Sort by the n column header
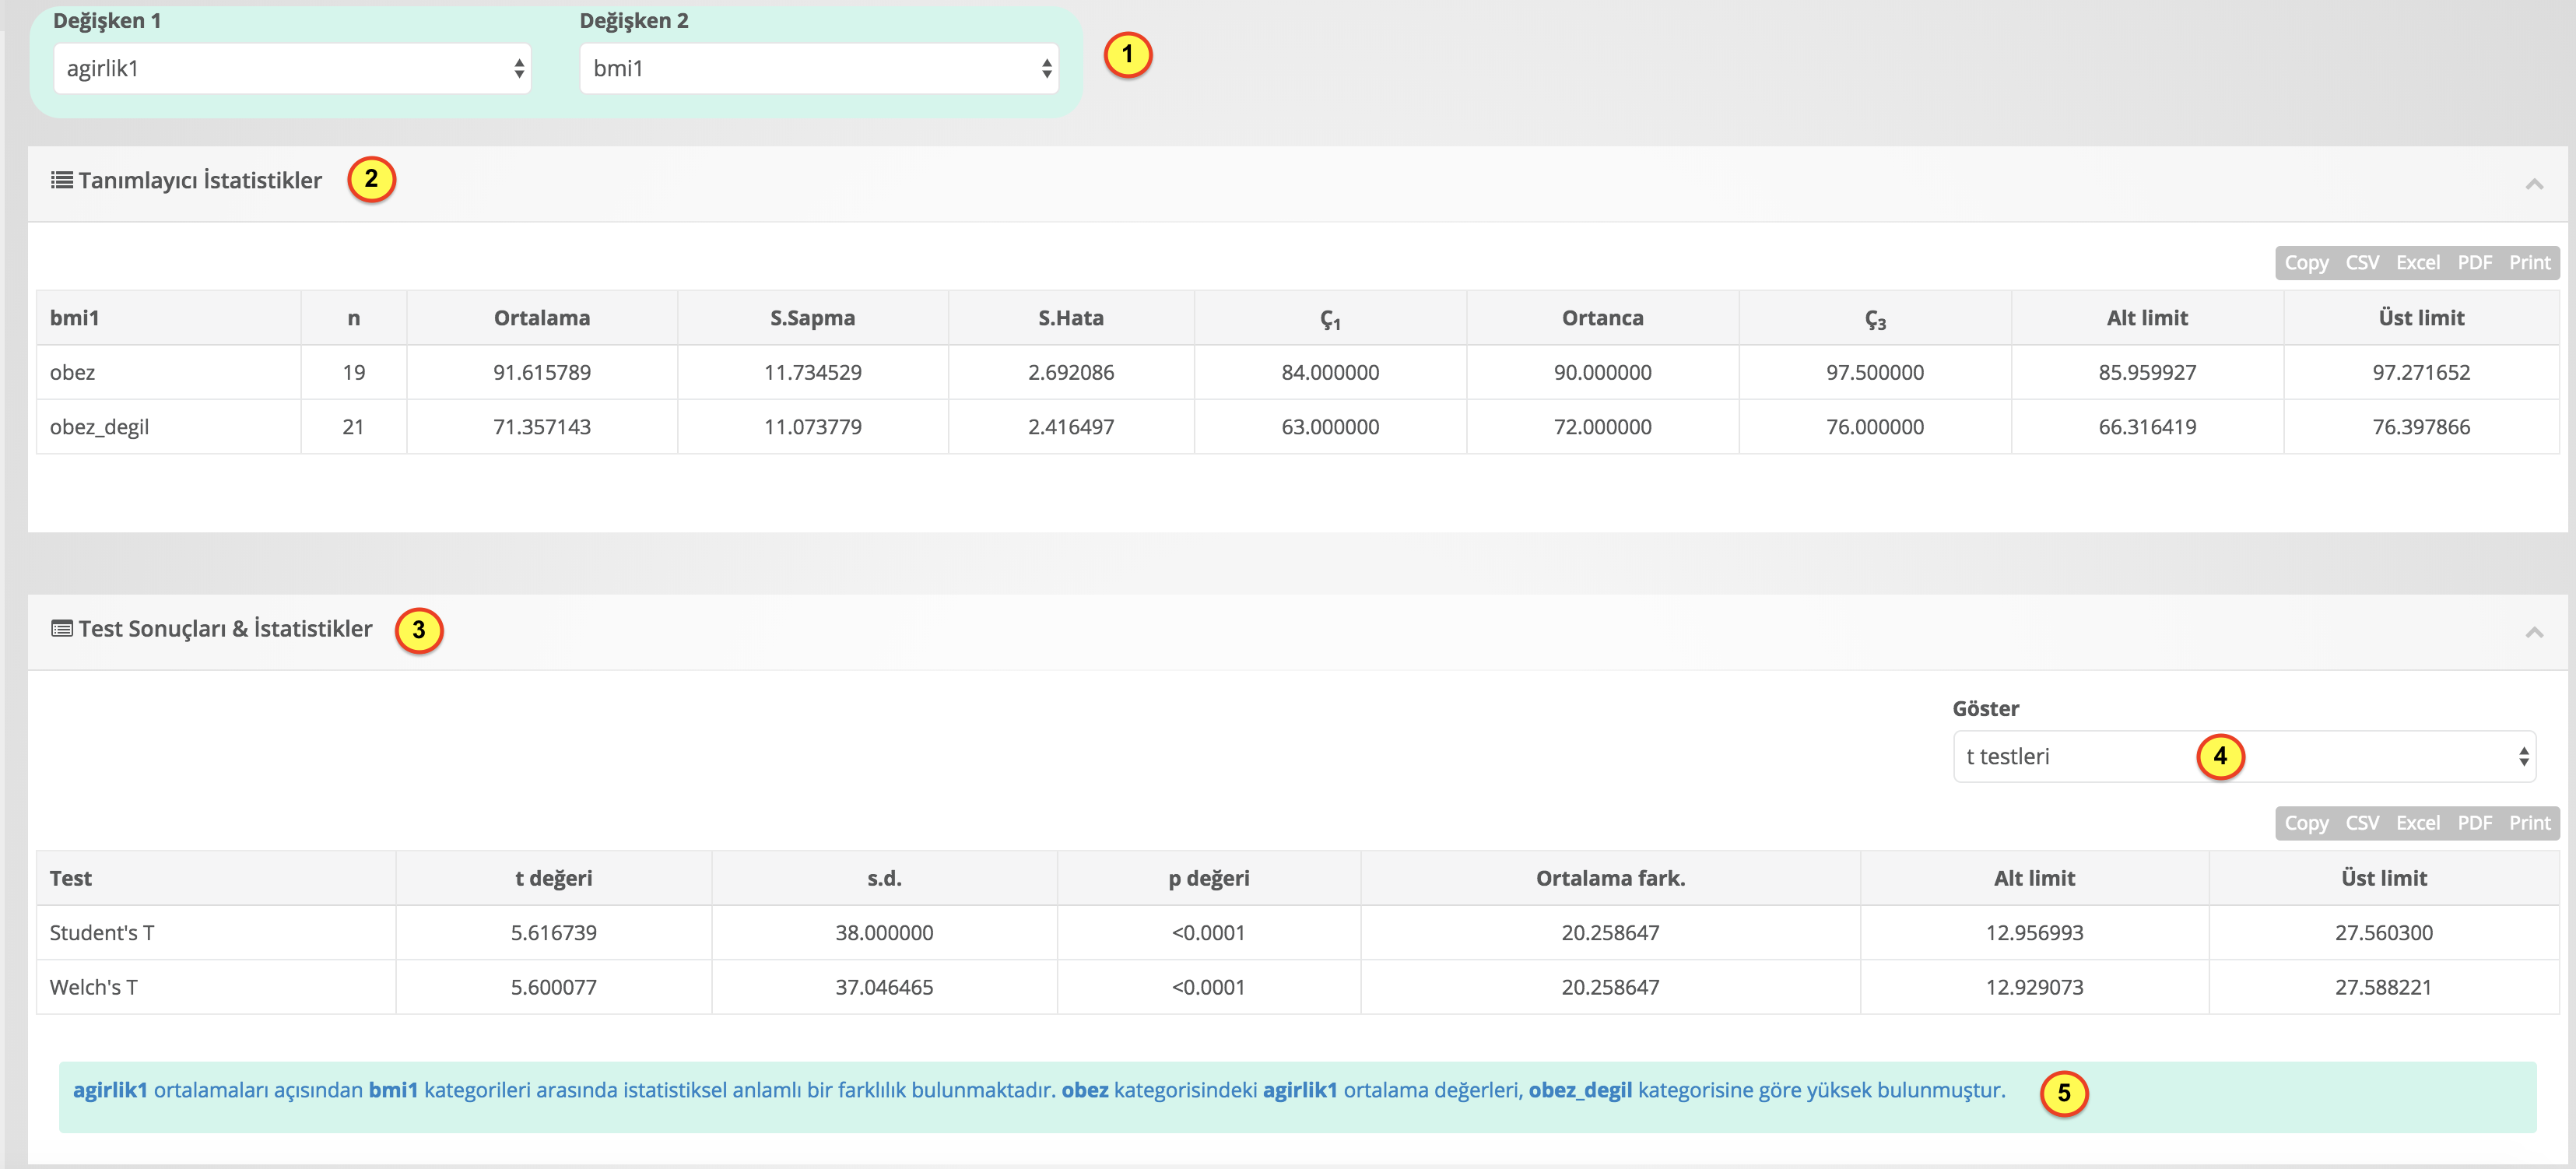This screenshot has height=1169, width=2576. coord(354,318)
